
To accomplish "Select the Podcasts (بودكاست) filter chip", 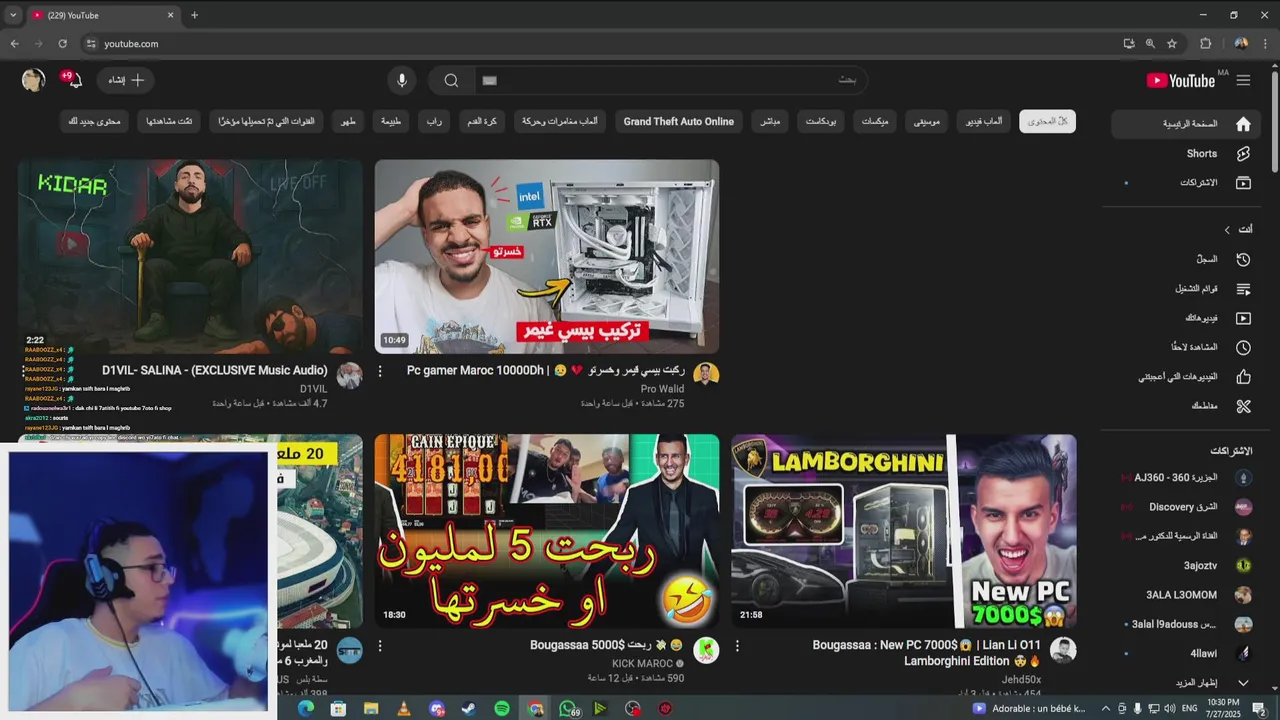I will pos(821,121).
